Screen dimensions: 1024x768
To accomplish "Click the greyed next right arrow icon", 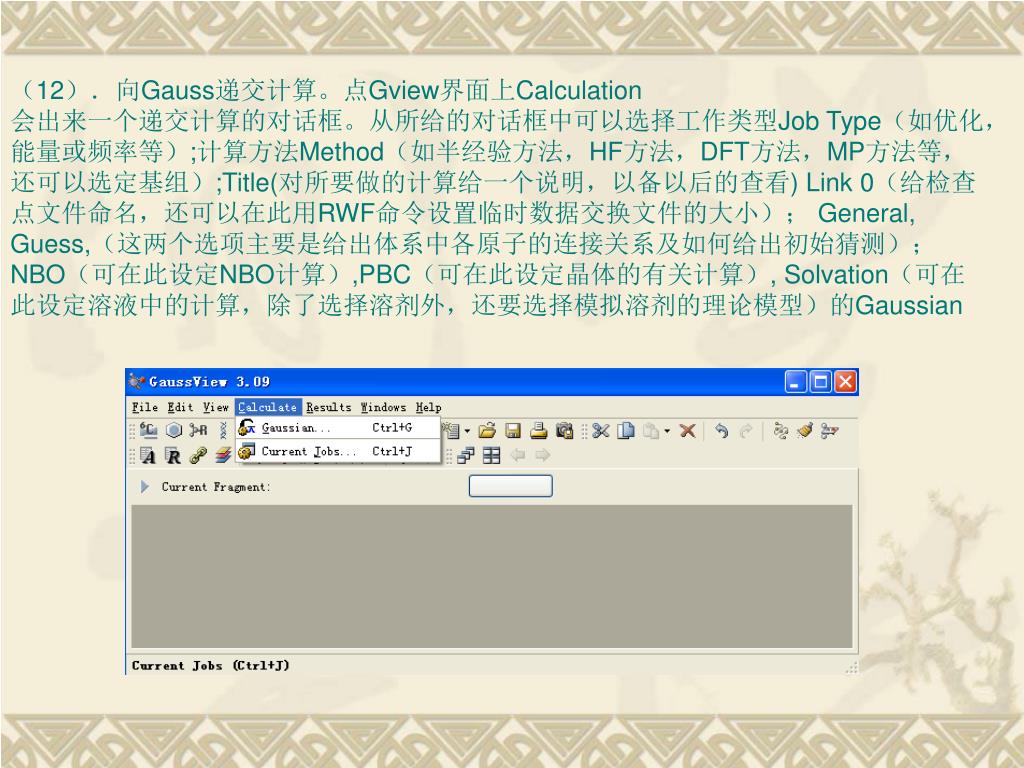I will tap(542, 455).
